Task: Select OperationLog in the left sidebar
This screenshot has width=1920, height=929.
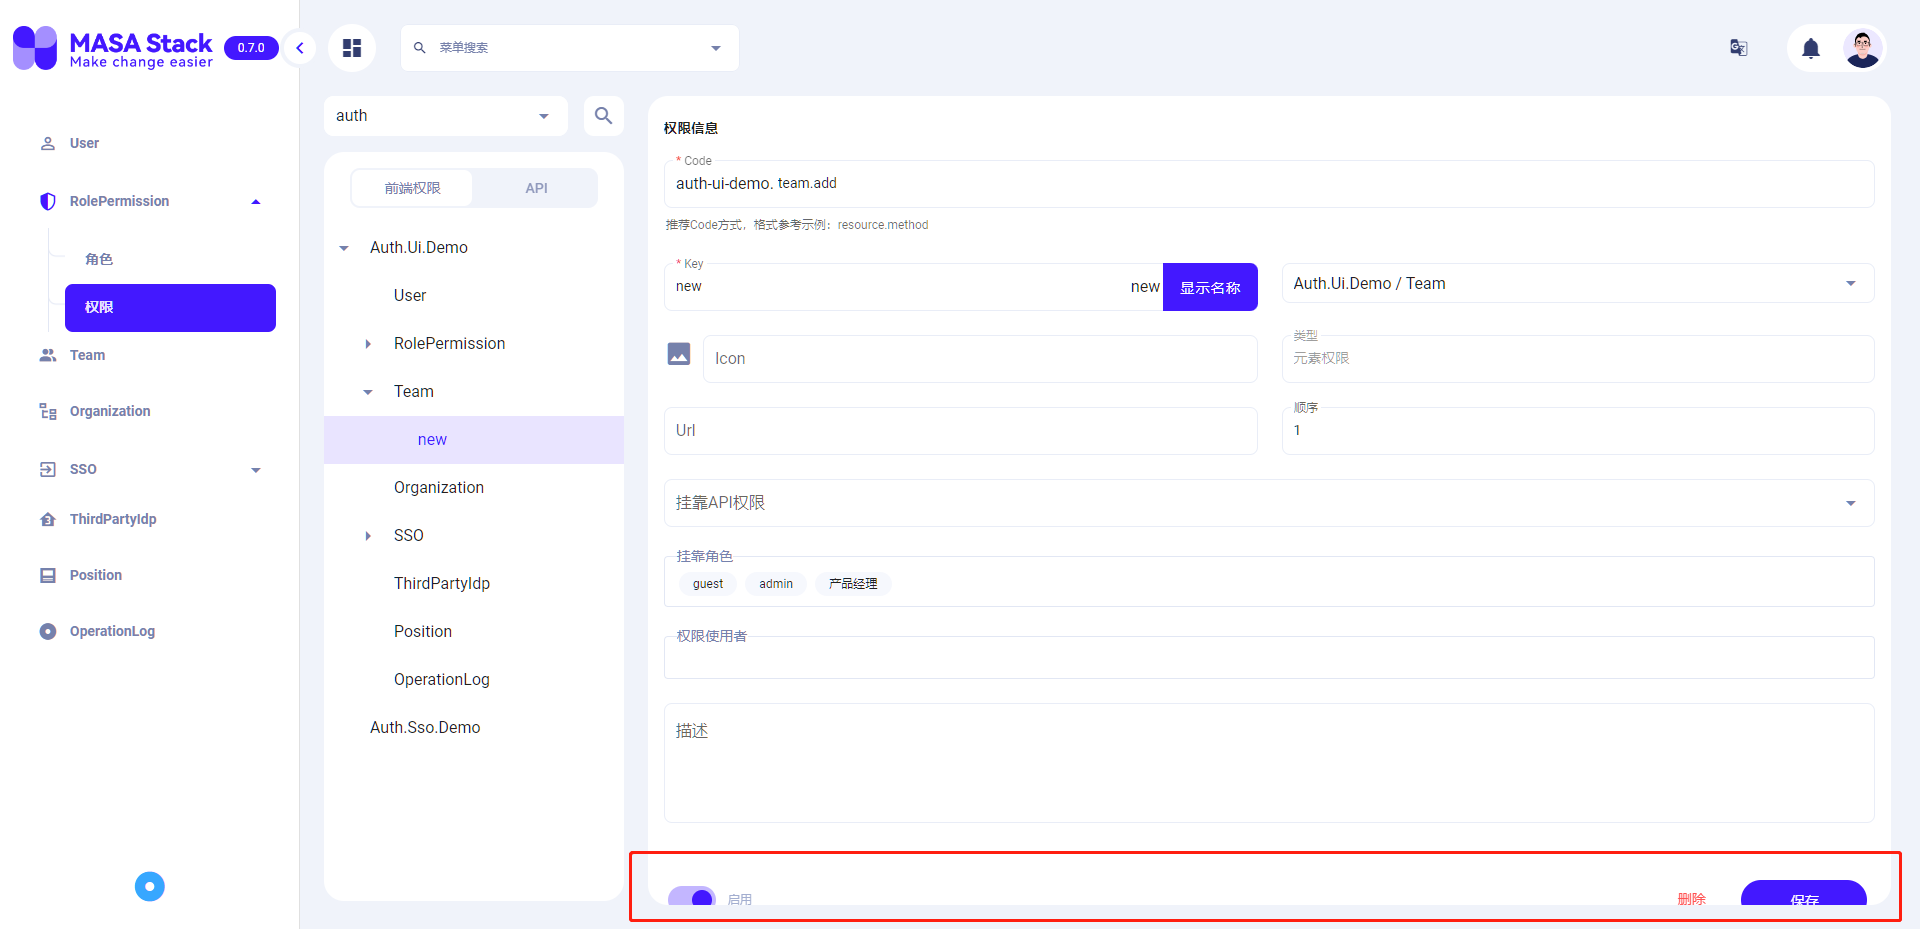Action: pos(111,631)
